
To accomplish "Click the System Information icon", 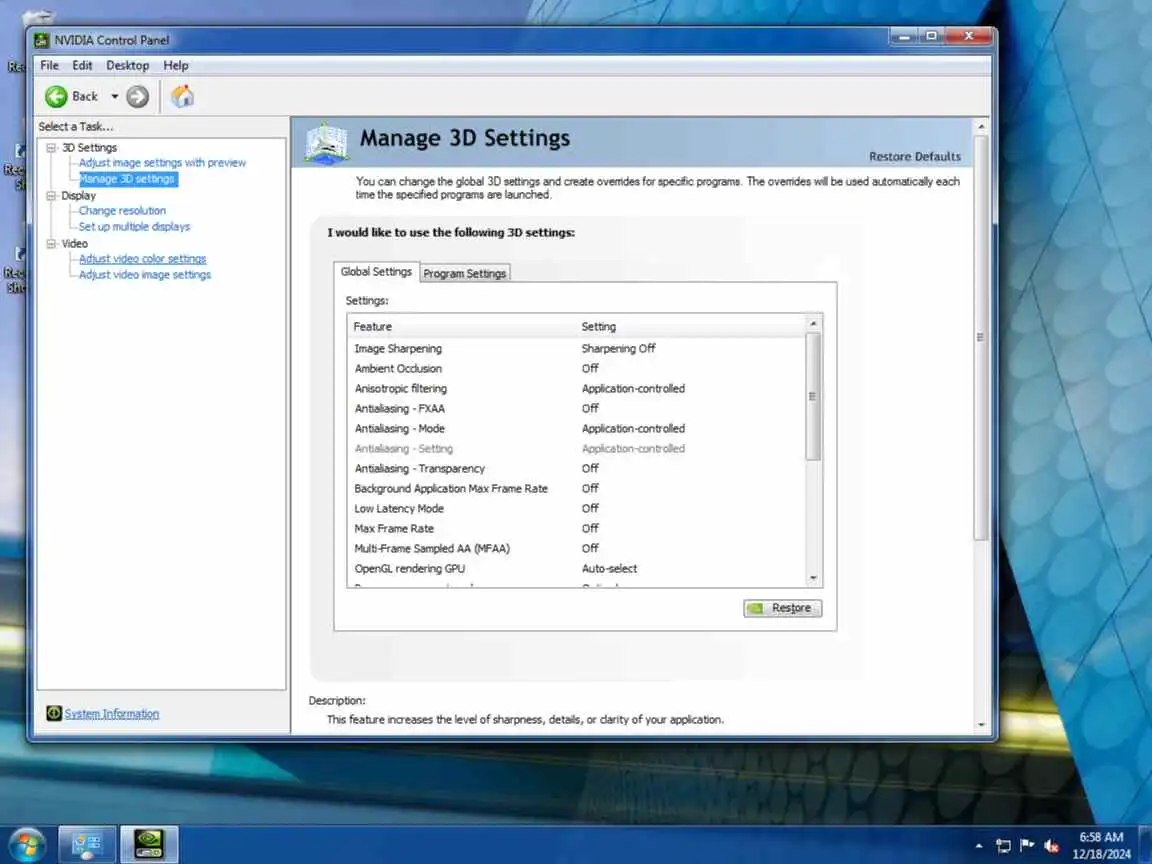I will point(54,713).
